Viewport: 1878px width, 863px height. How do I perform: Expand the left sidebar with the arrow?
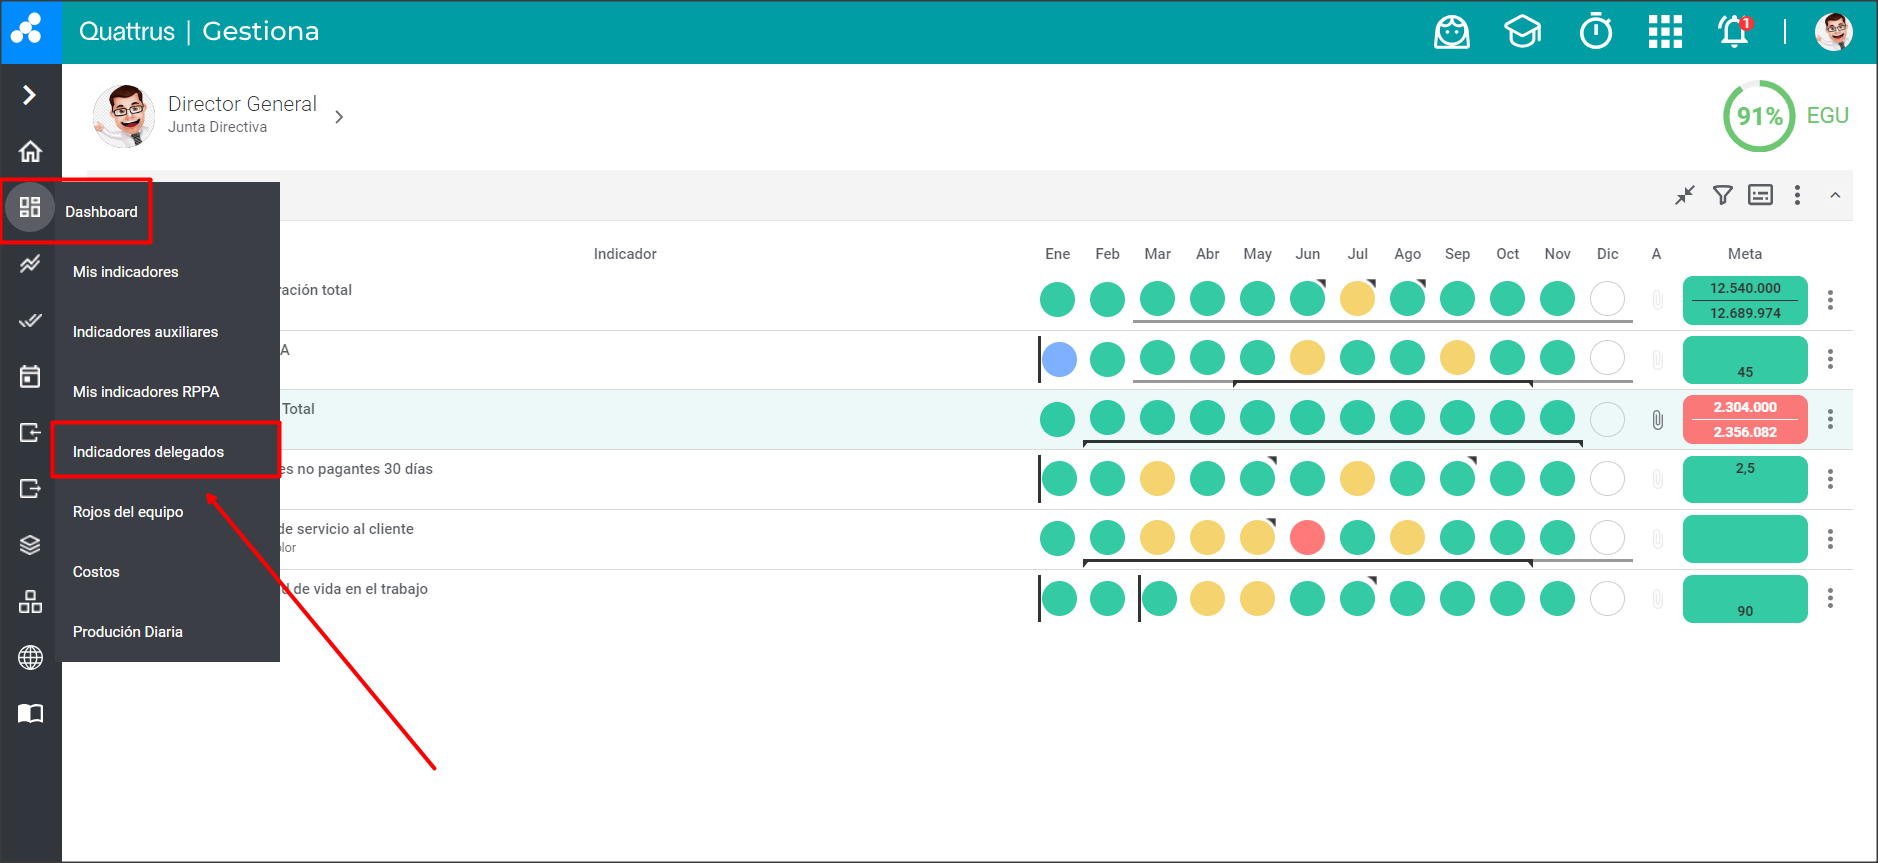(30, 95)
